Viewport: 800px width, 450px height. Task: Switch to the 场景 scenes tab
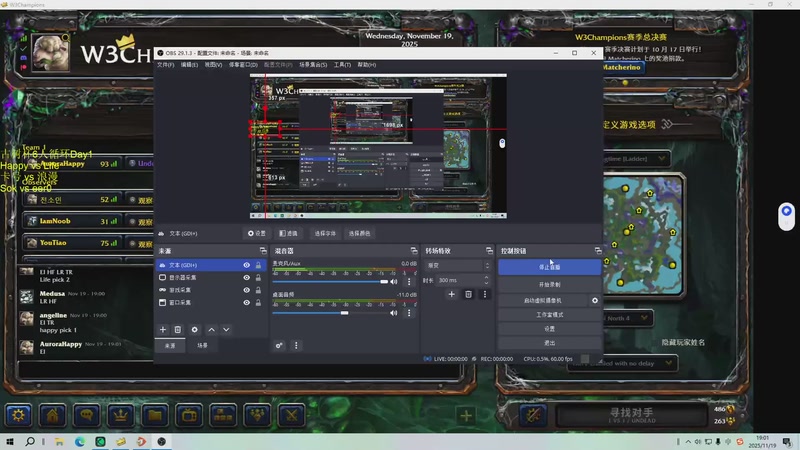(x=203, y=345)
